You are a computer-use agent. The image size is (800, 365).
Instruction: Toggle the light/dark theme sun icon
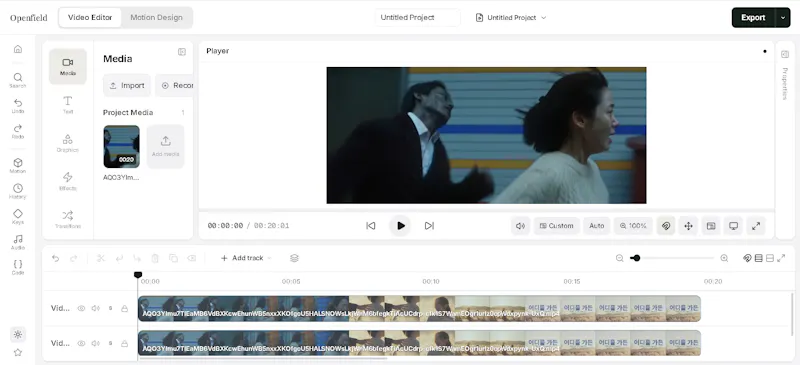pyautogui.click(x=18, y=335)
